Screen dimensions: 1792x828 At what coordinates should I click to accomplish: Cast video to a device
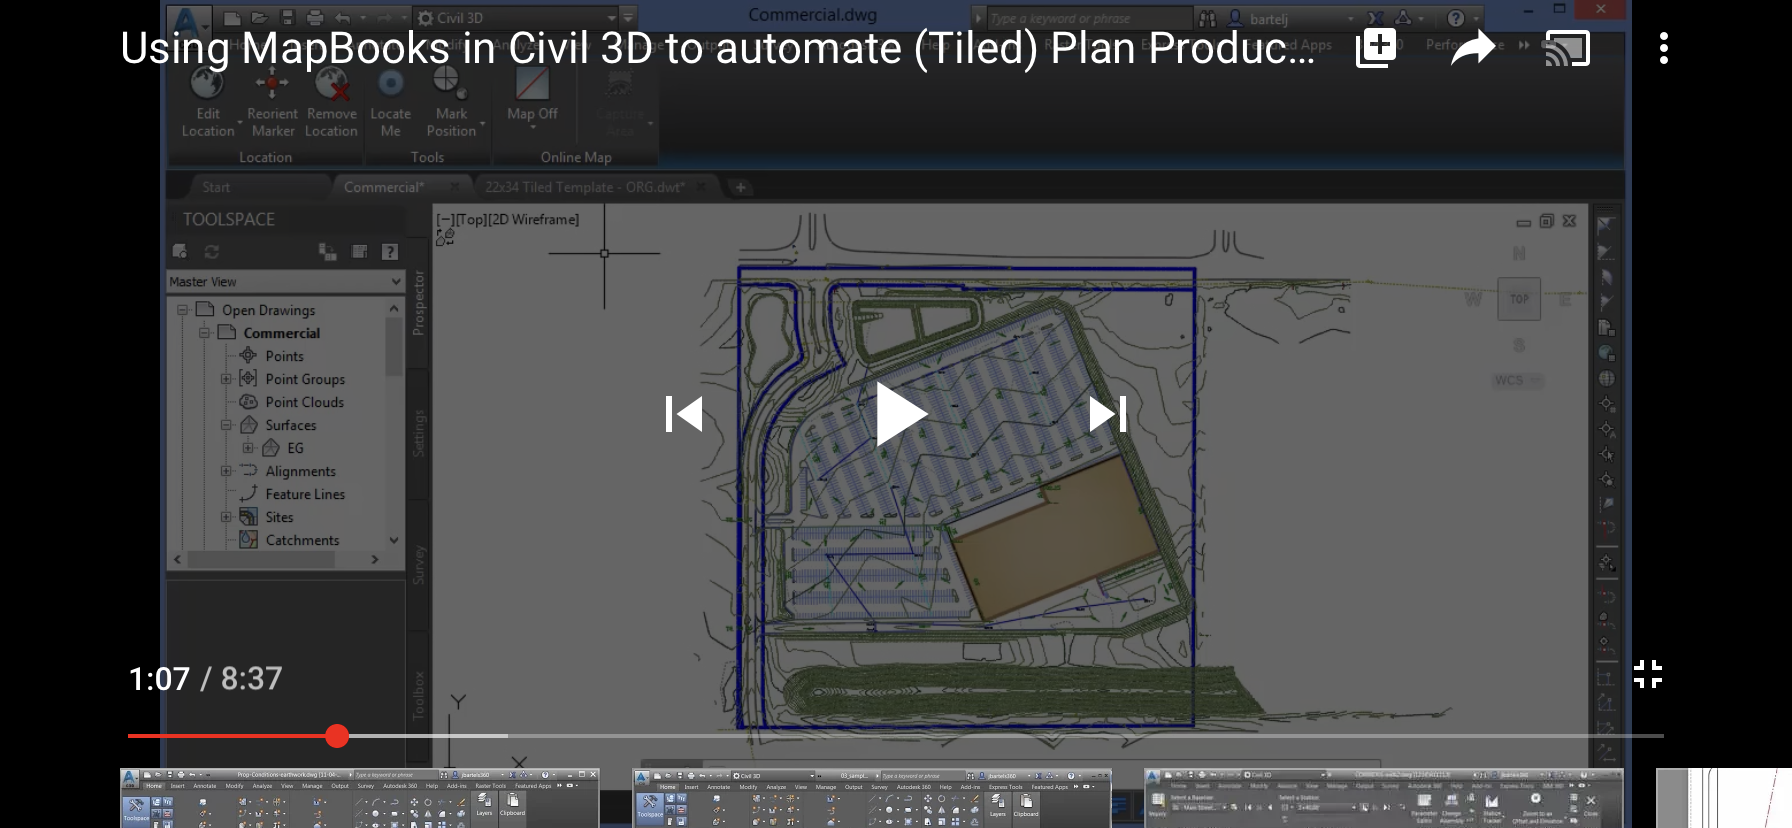(x=1568, y=48)
